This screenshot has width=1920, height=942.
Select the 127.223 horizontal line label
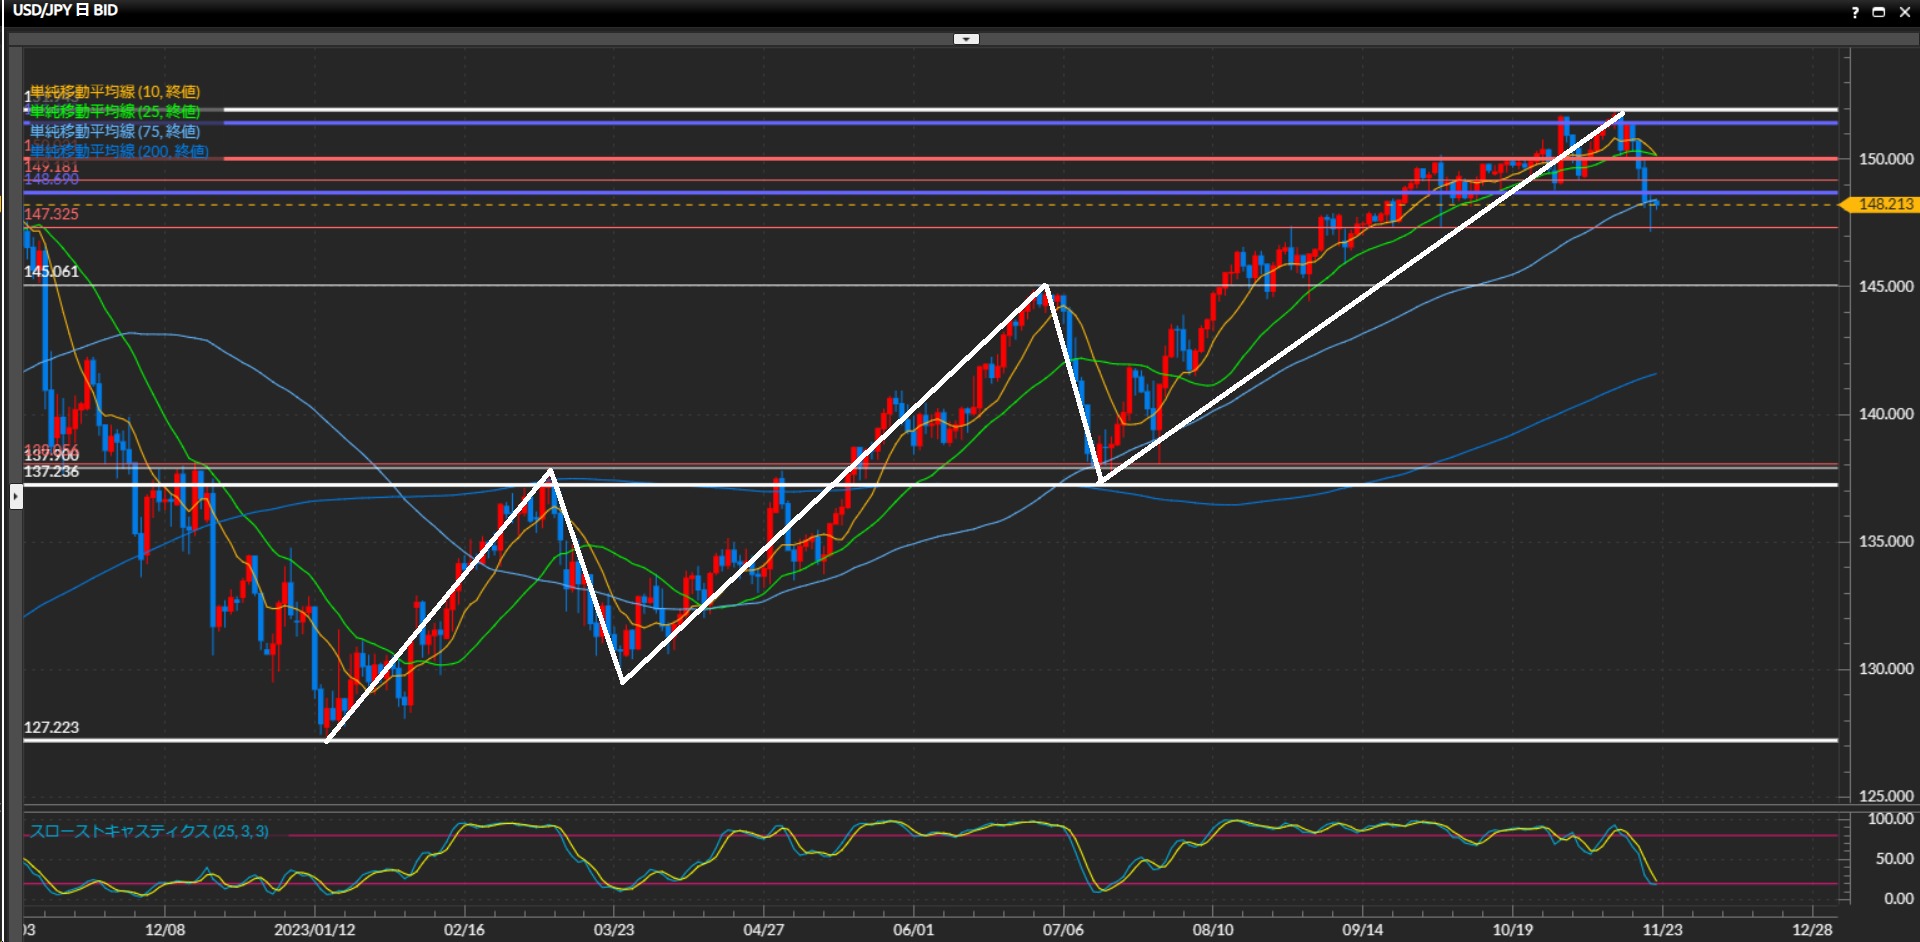click(x=51, y=727)
